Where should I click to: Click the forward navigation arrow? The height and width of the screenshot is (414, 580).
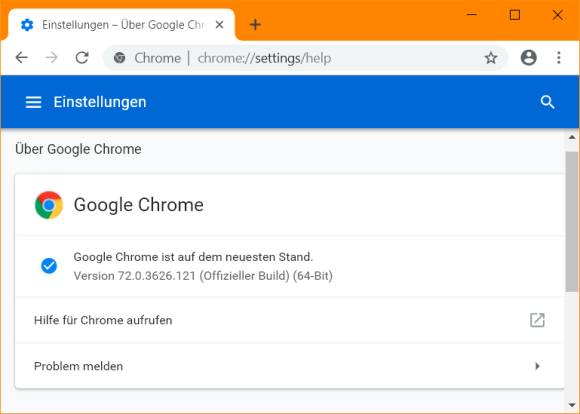point(51,58)
